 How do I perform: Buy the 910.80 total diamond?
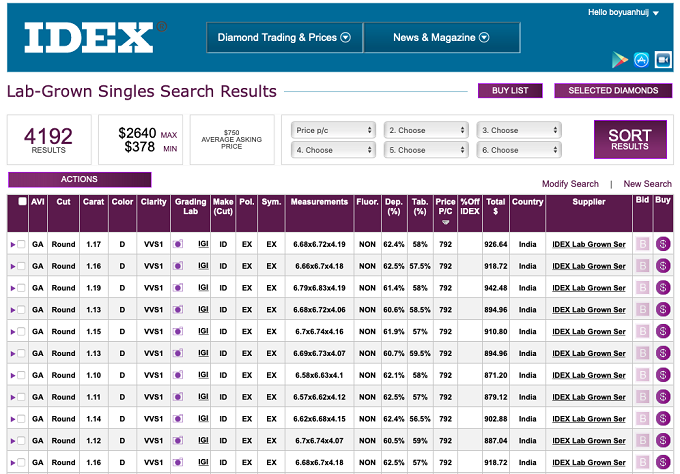coord(663,331)
